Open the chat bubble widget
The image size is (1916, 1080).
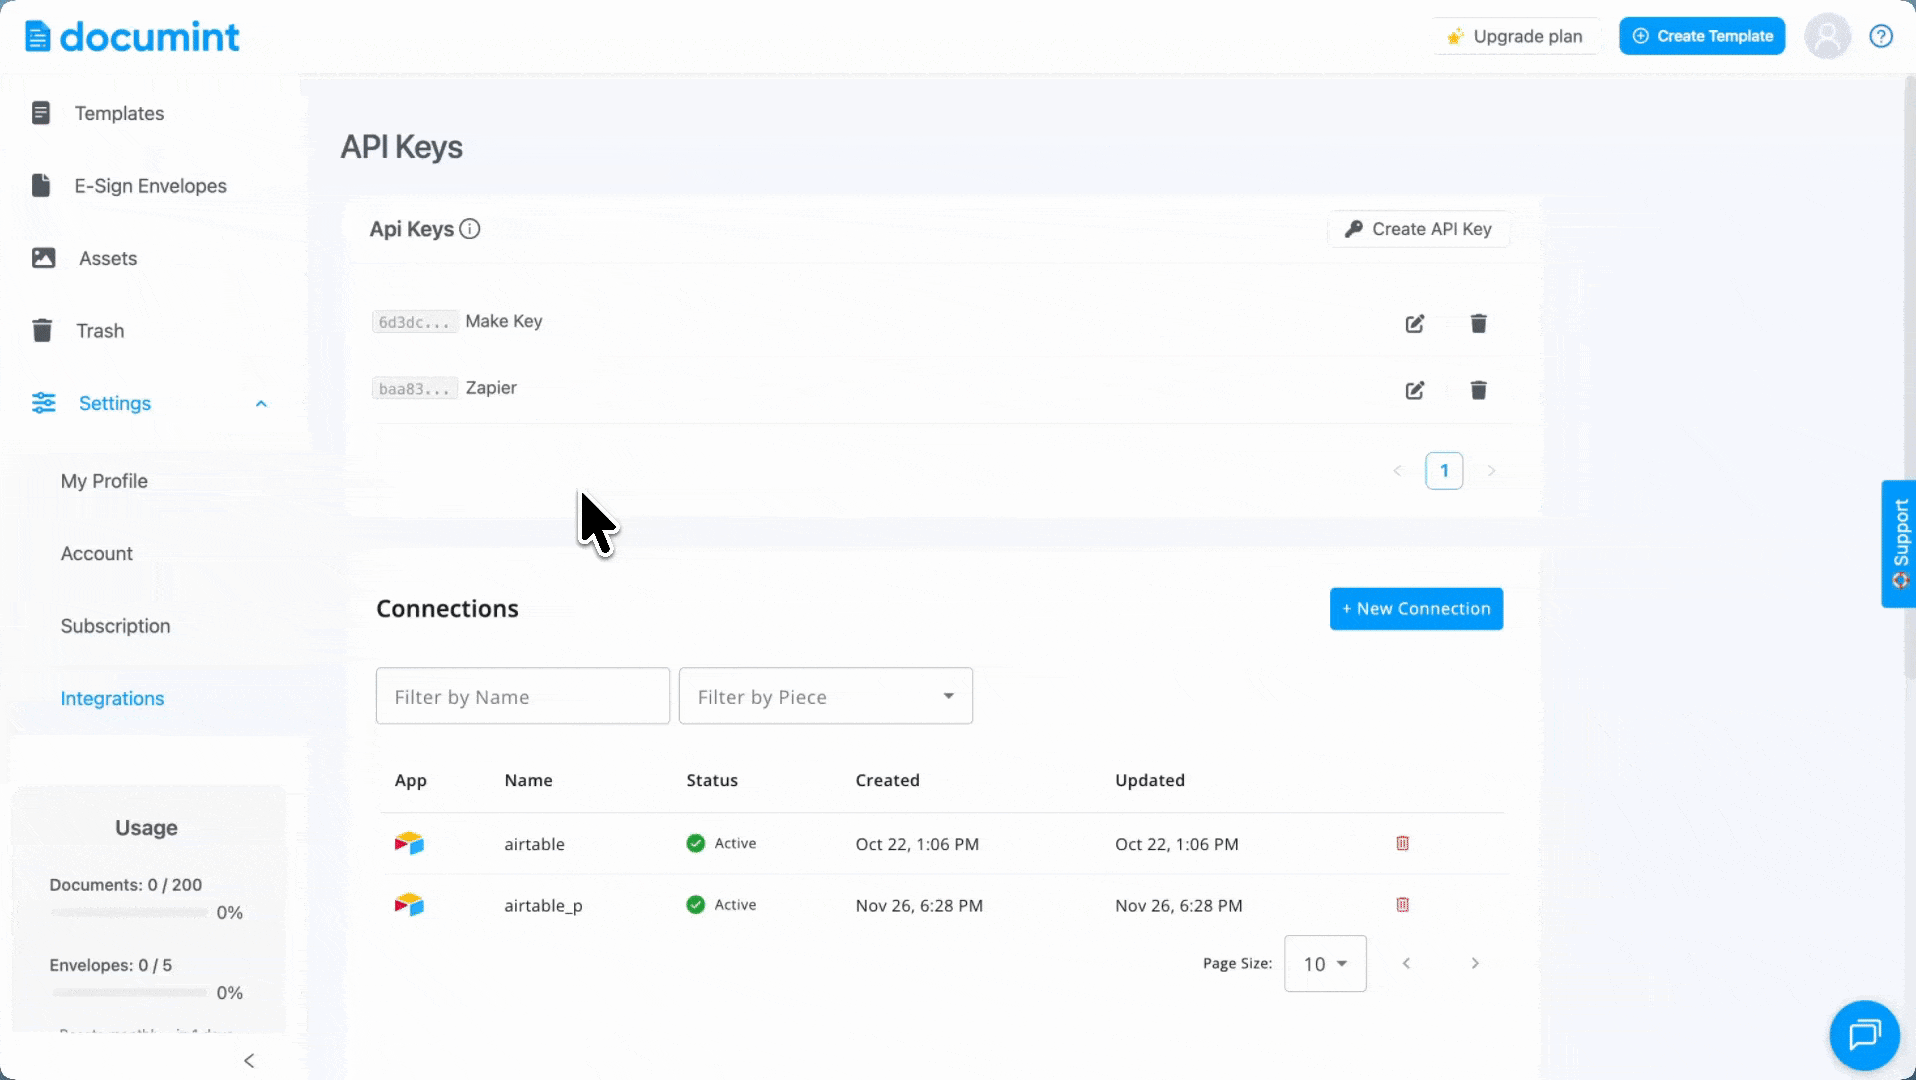[1864, 1035]
